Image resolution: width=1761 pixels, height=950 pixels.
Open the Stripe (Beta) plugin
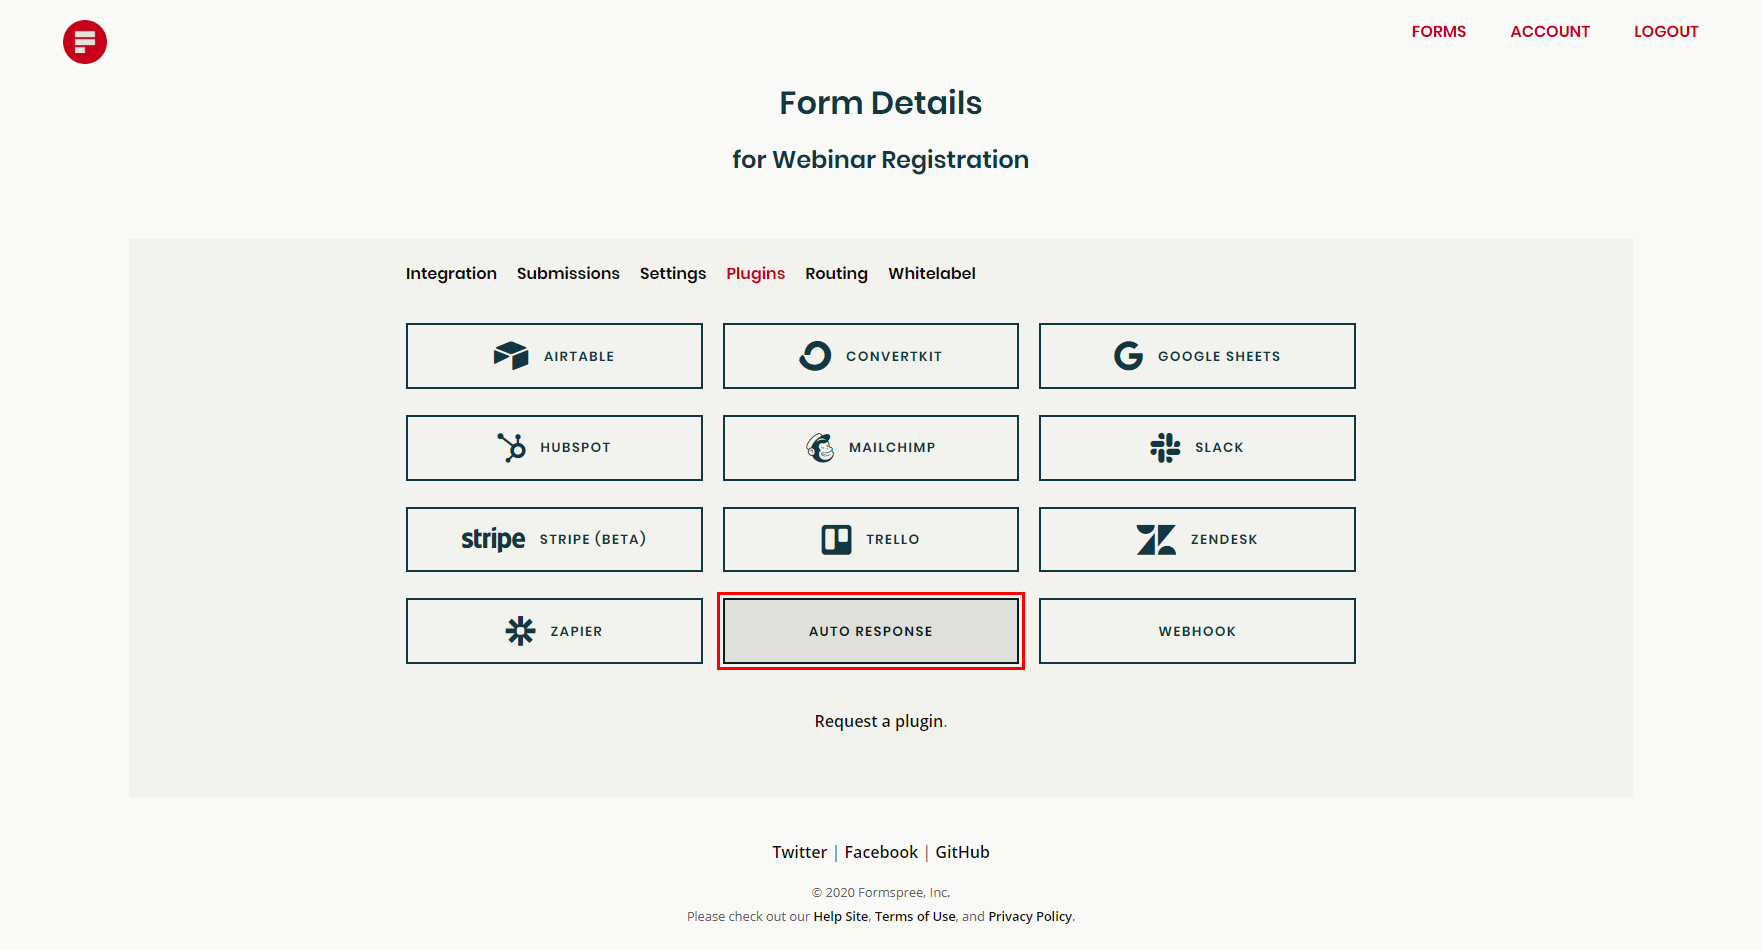(554, 539)
